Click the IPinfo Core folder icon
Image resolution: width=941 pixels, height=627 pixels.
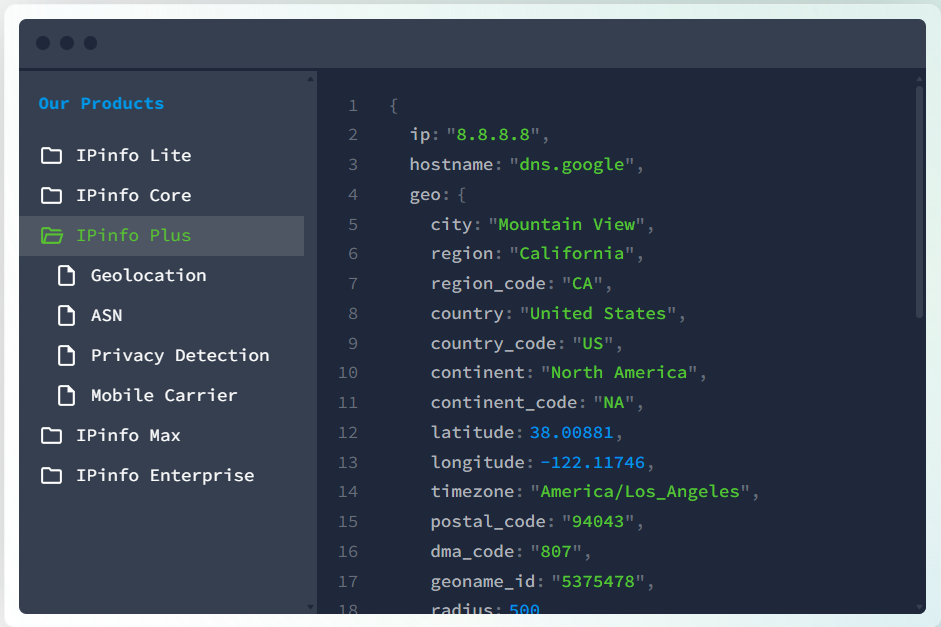pos(51,196)
